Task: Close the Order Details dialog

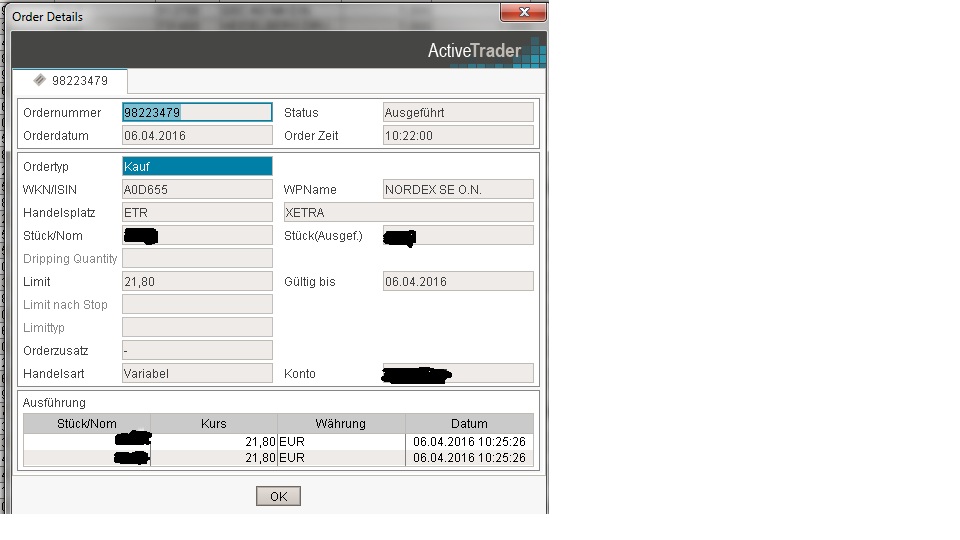Action: pos(523,13)
